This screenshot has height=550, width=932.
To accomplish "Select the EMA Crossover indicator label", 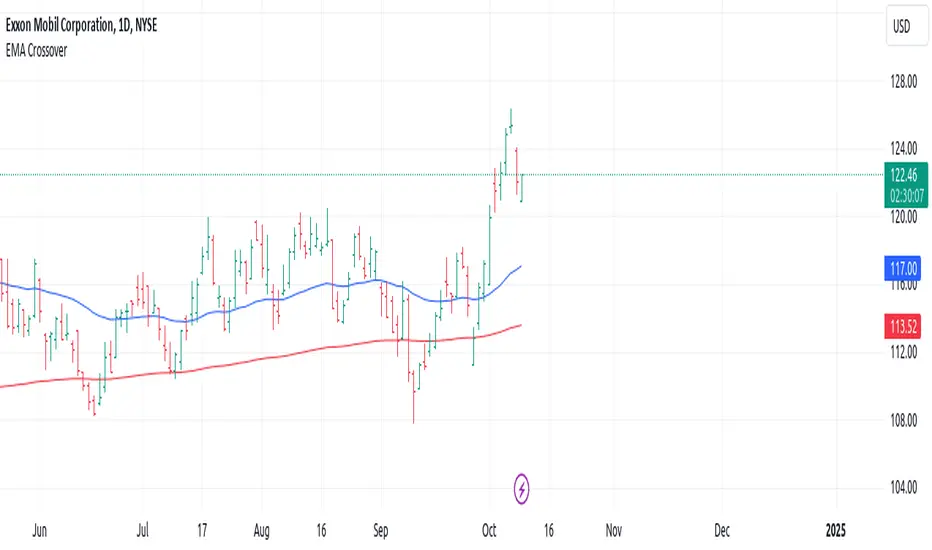I will point(36,51).
